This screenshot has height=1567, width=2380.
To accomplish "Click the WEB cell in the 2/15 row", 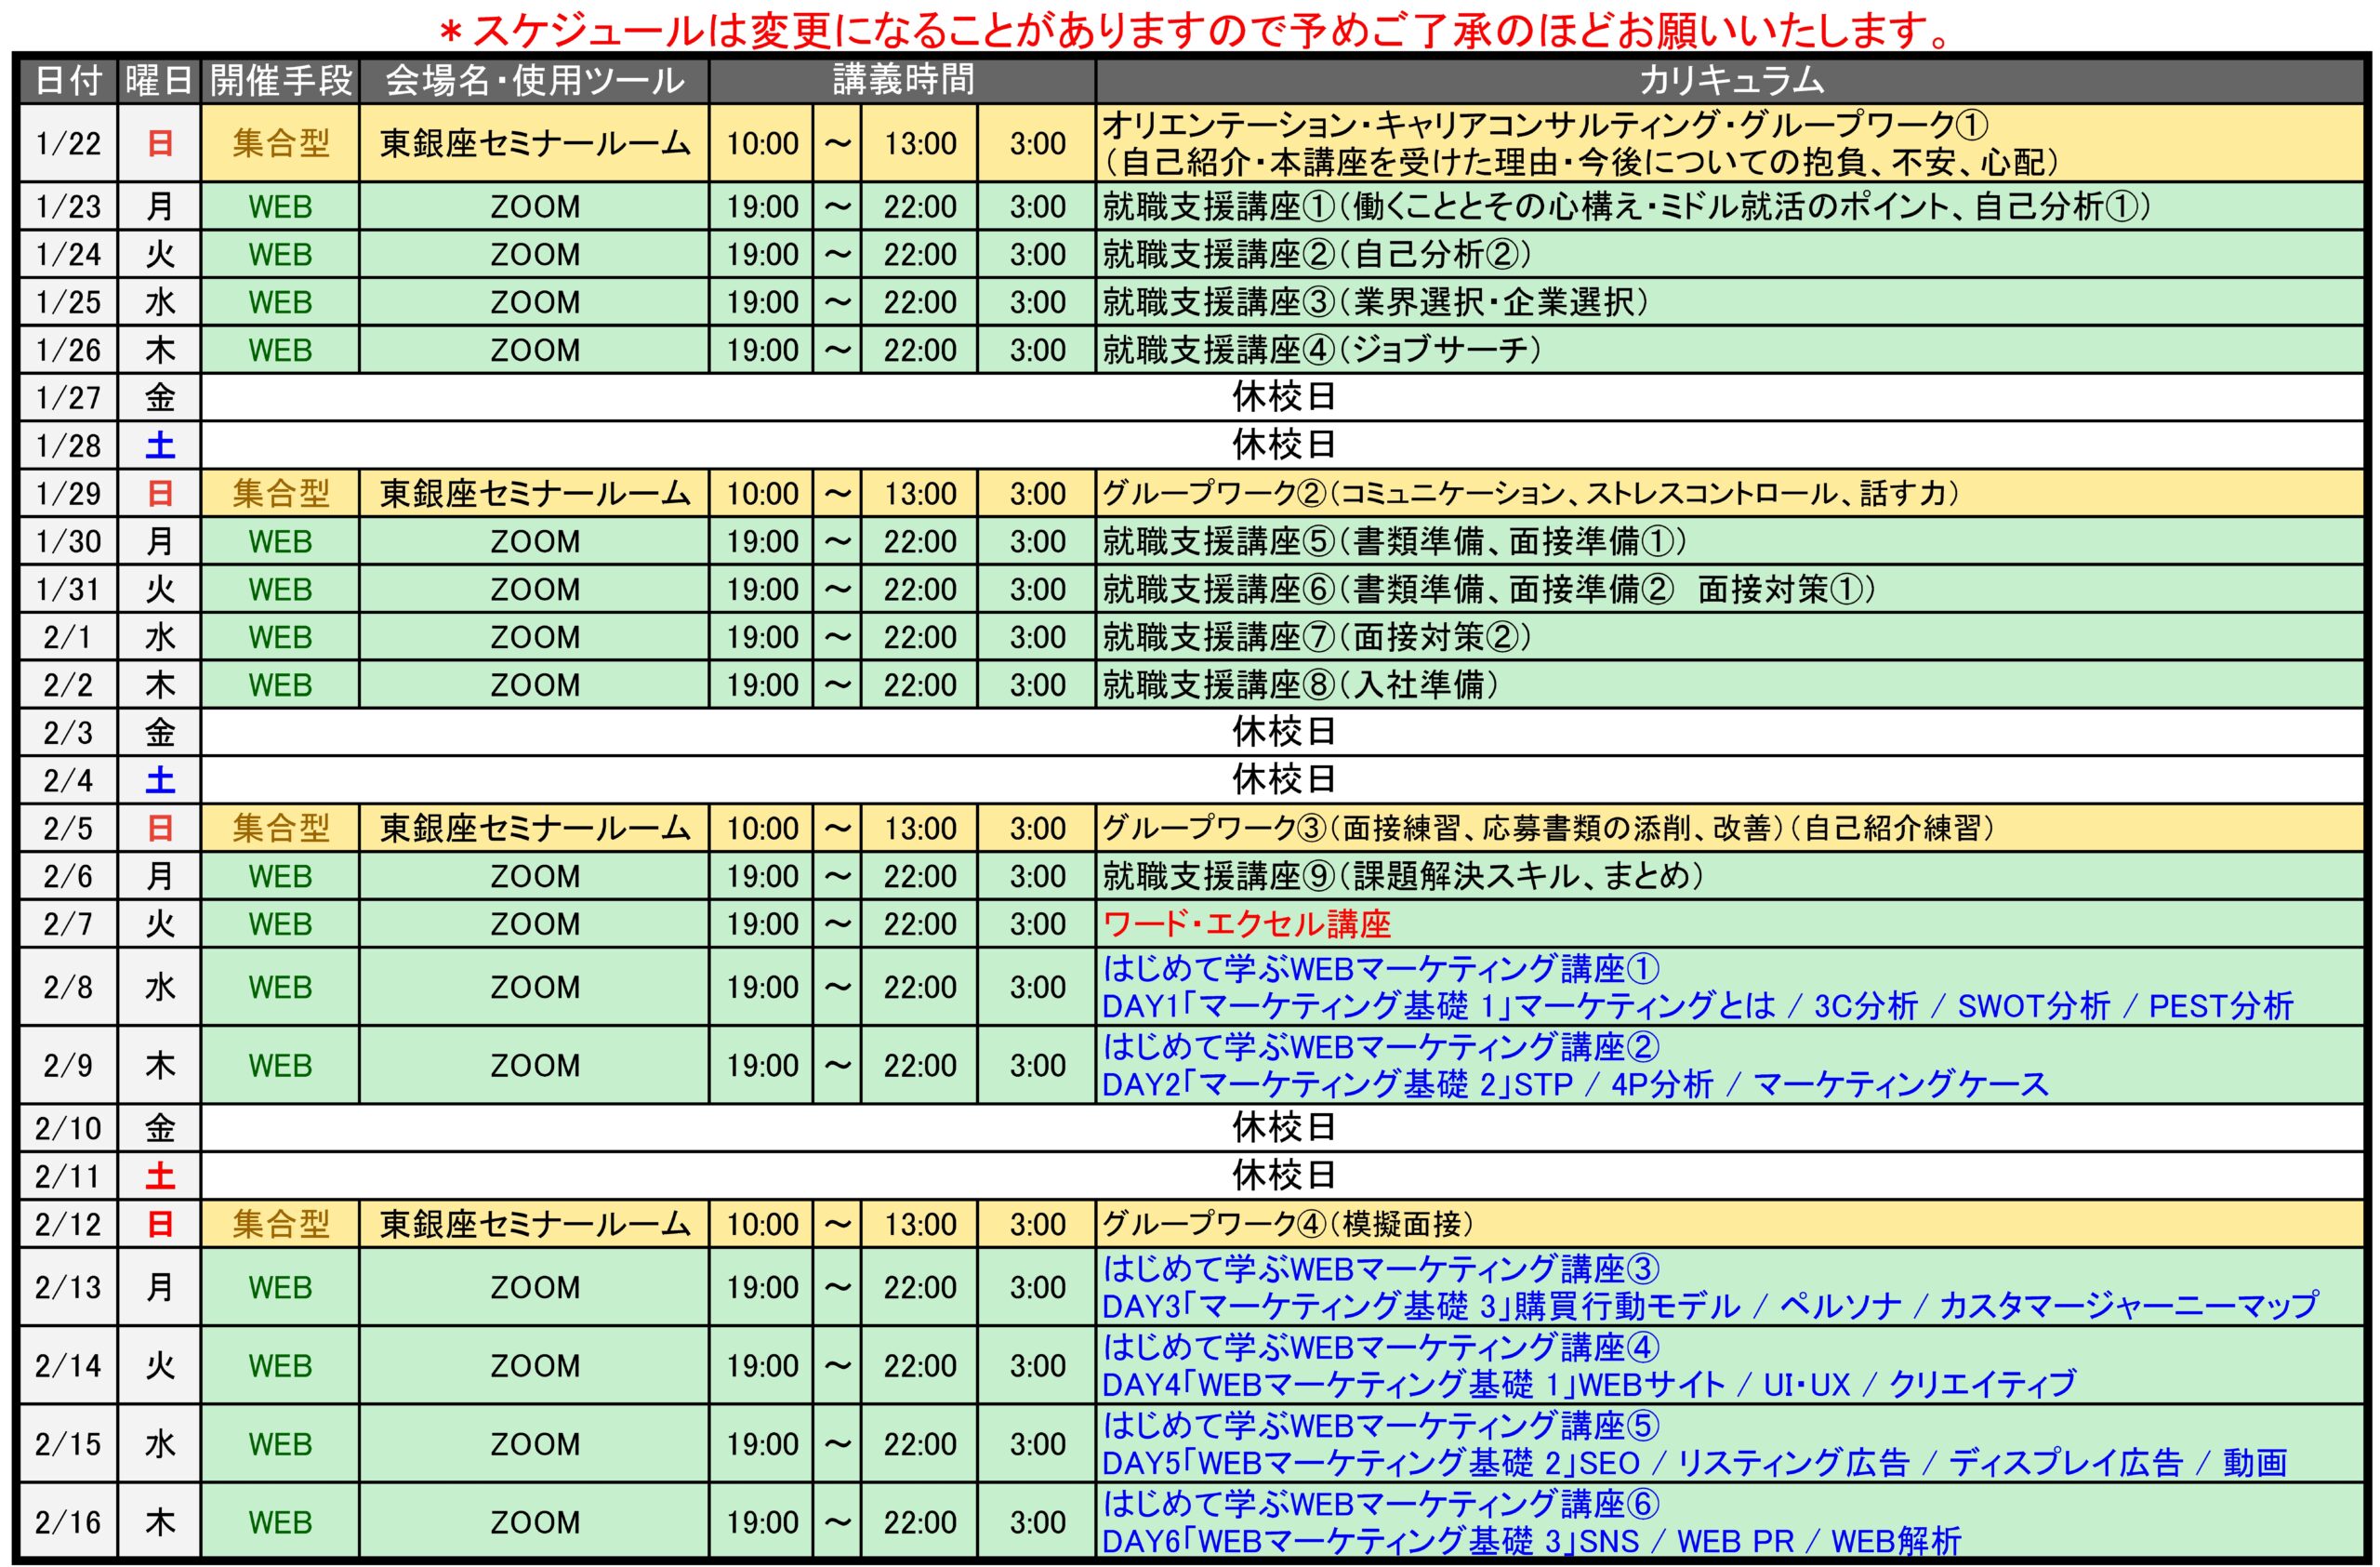I will [280, 1443].
